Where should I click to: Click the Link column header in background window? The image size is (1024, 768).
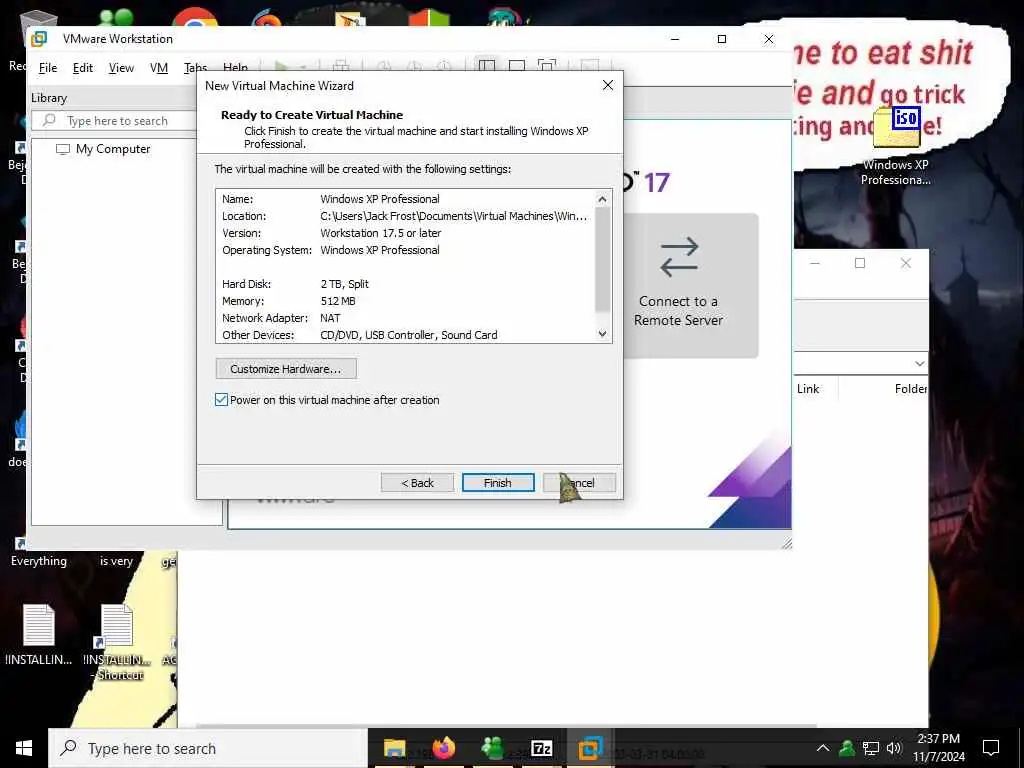tap(808, 389)
